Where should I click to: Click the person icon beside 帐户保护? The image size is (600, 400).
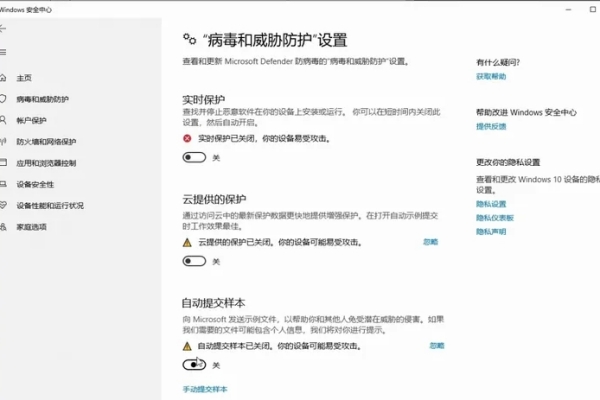tap(3, 120)
